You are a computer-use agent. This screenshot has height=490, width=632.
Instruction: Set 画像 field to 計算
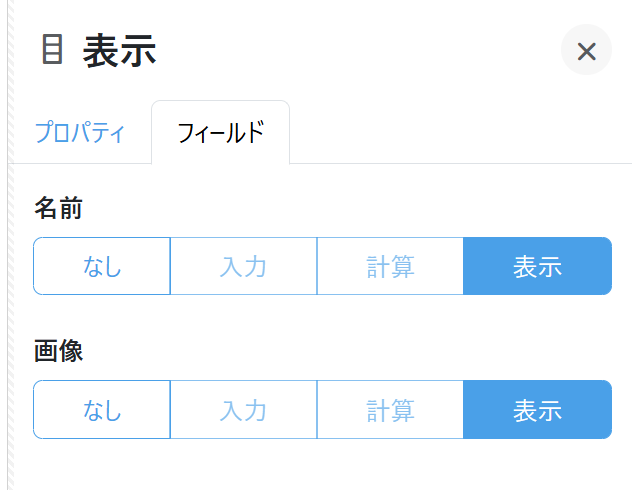[x=390, y=409]
